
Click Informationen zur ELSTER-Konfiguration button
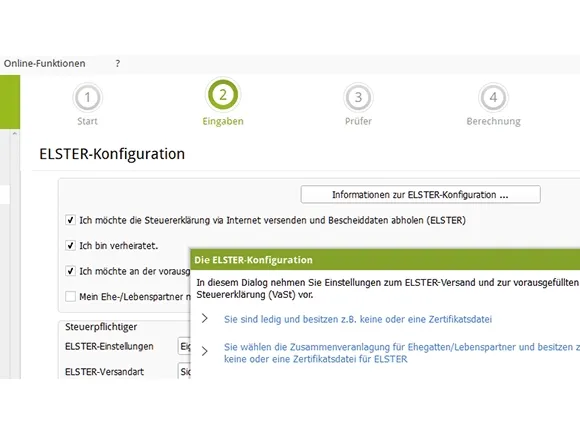click(421, 195)
